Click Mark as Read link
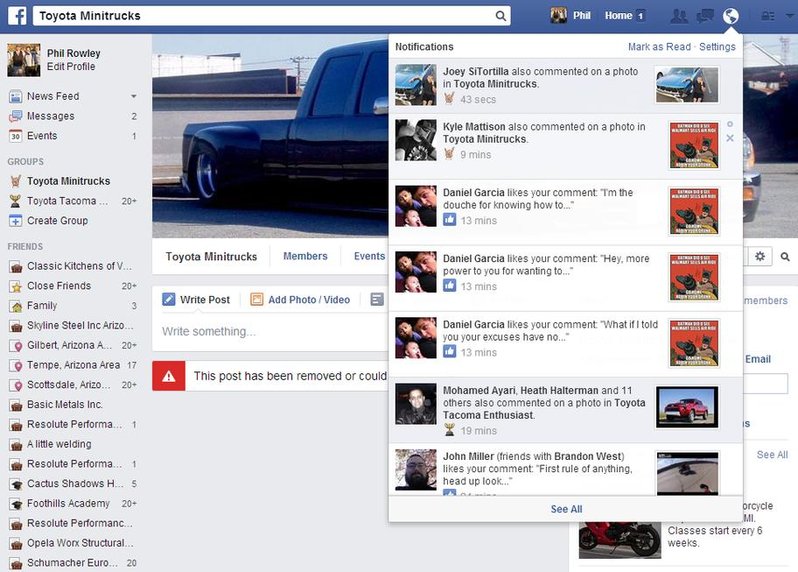This screenshot has height=572, width=798. [659, 47]
